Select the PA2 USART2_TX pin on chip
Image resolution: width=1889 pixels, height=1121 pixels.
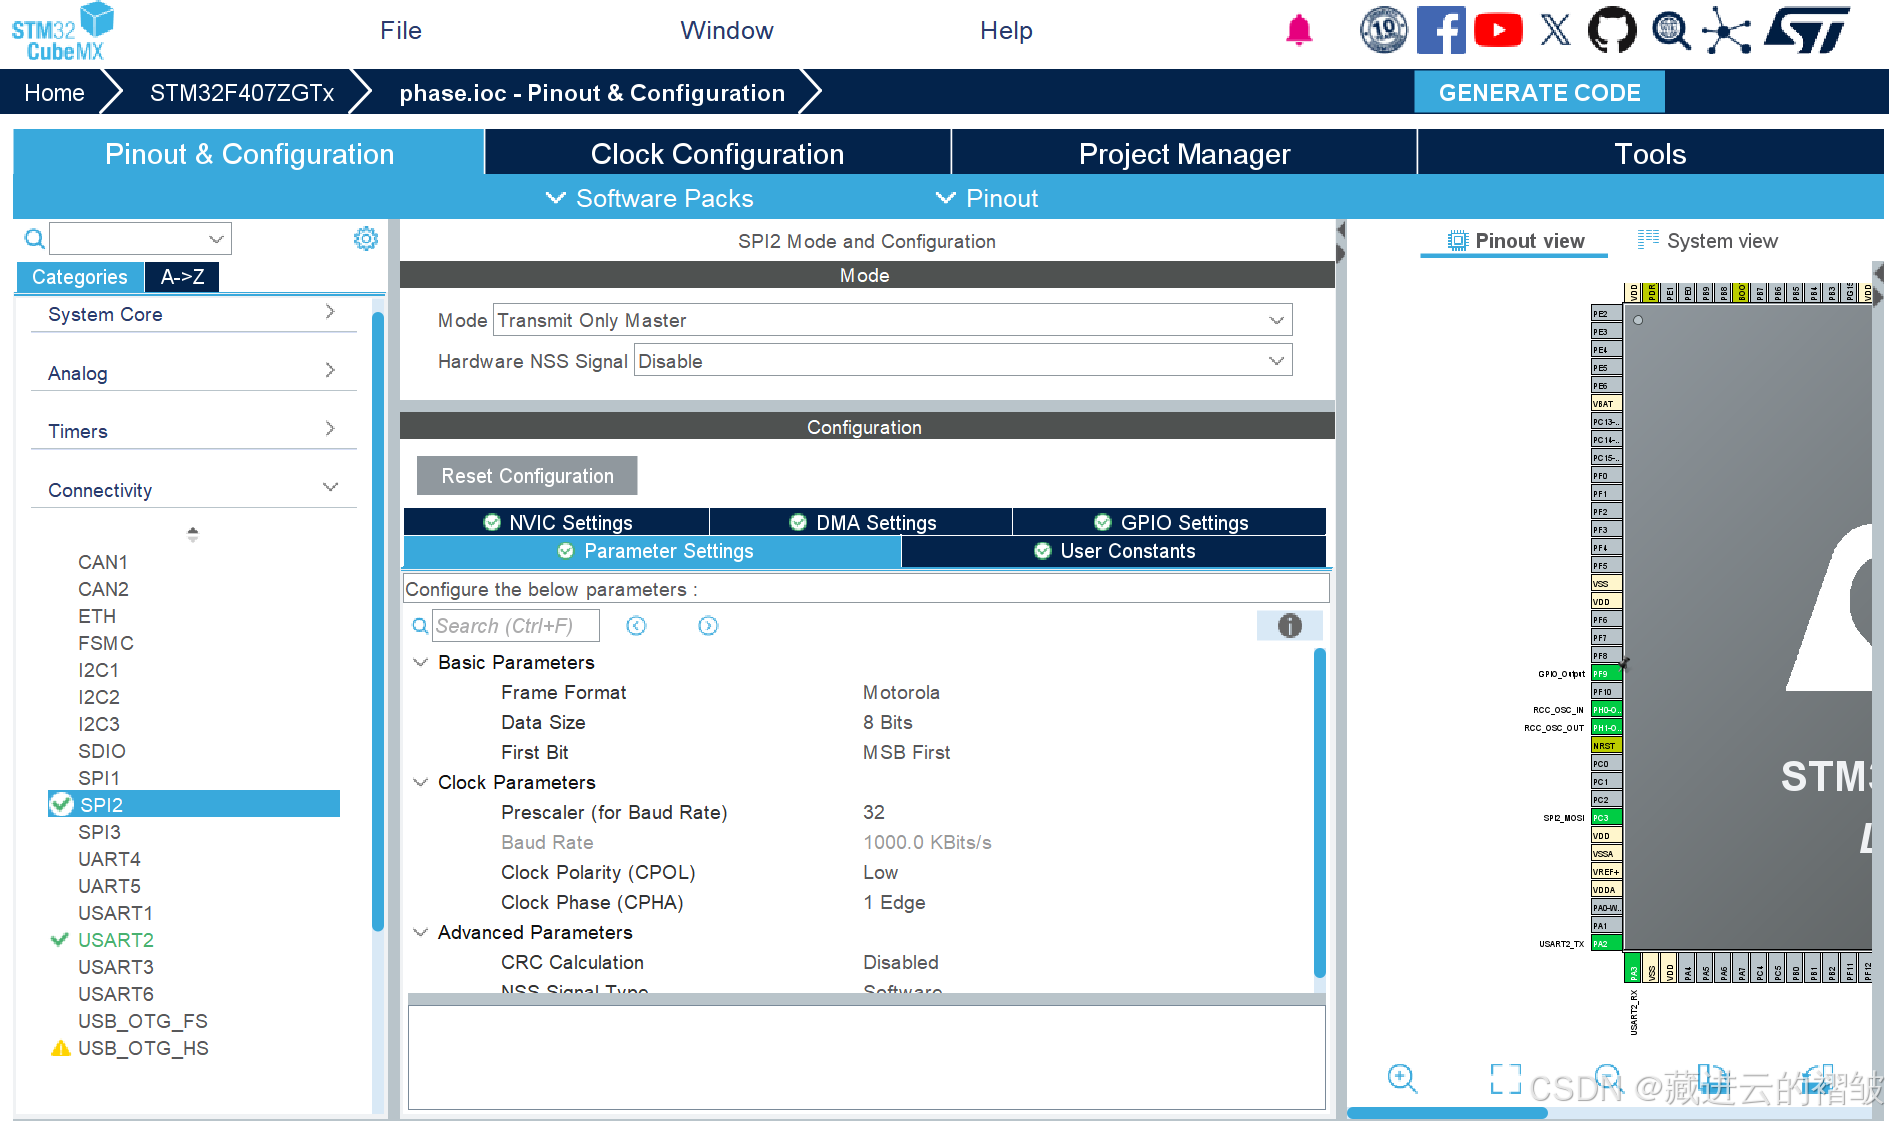(1606, 944)
